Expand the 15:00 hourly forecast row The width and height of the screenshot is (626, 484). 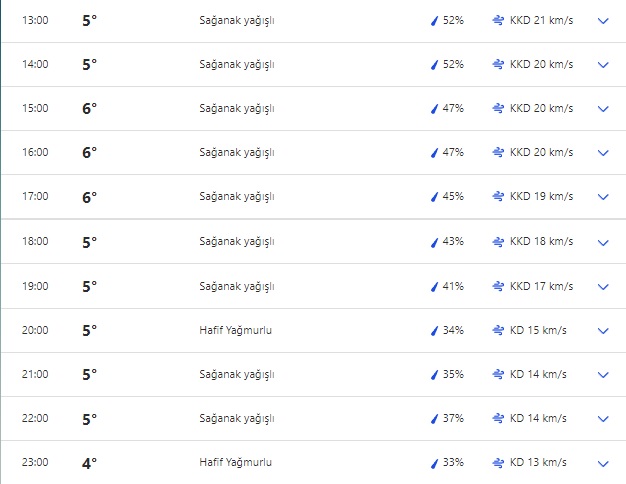pyautogui.click(x=603, y=108)
